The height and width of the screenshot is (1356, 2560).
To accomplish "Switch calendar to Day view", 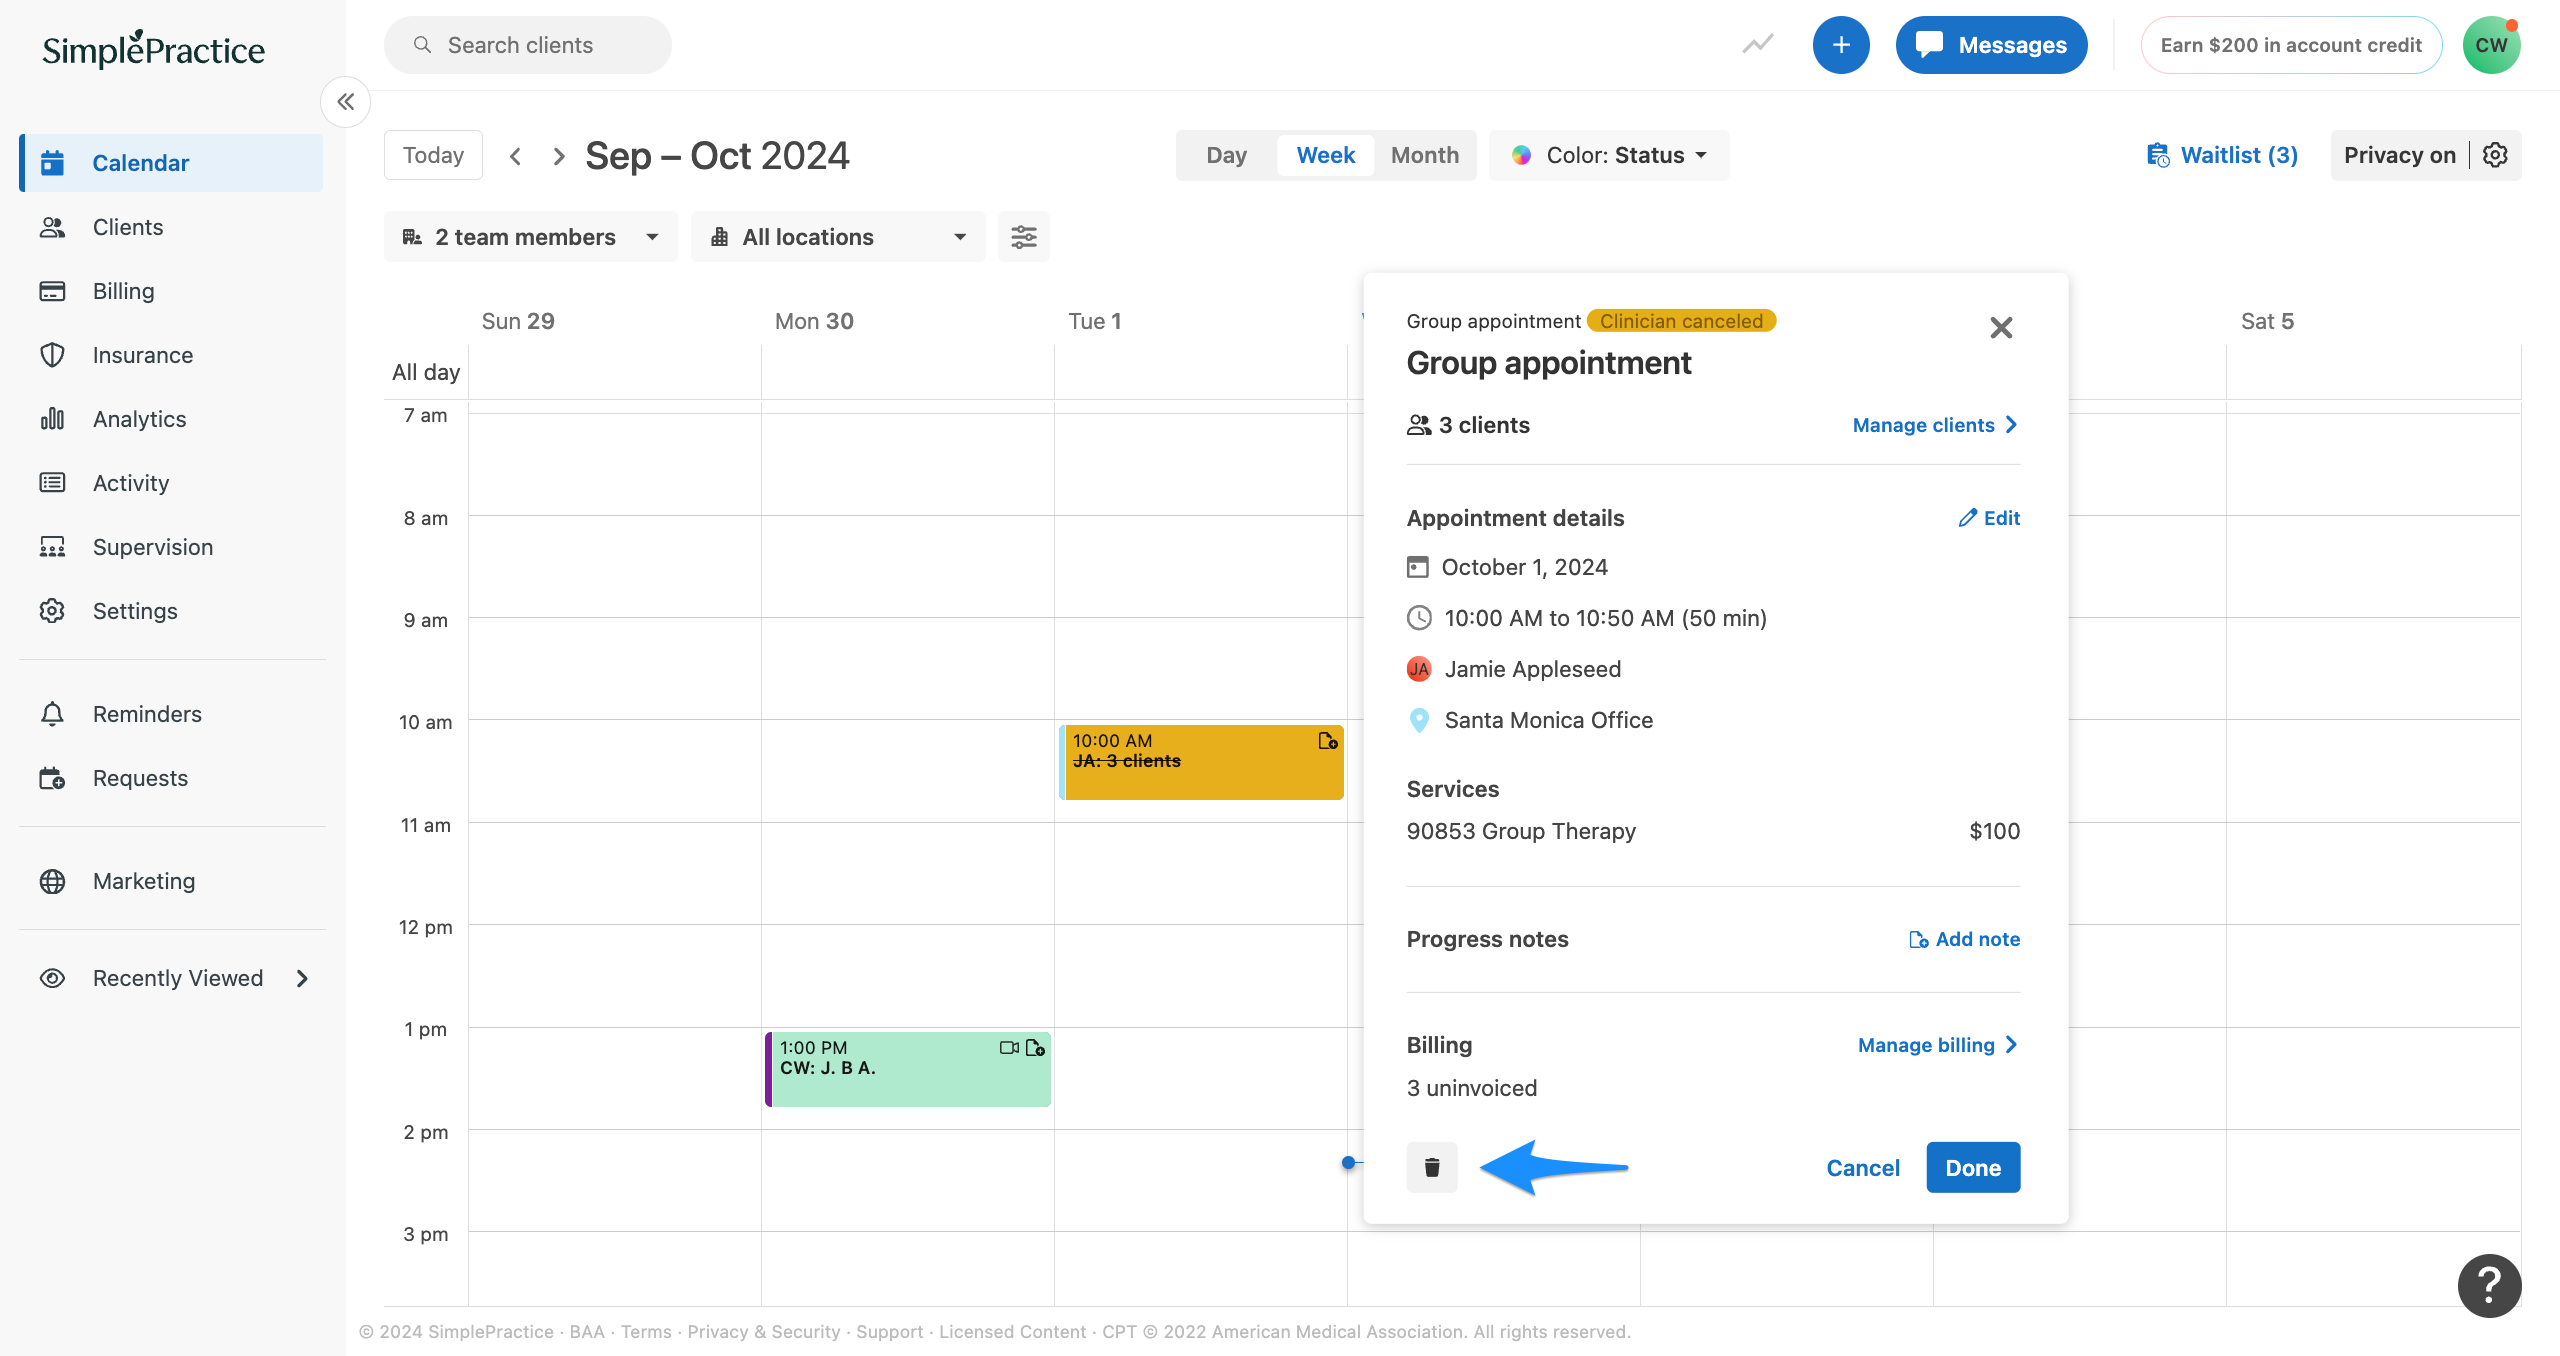I will pyautogui.click(x=1226, y=155).
